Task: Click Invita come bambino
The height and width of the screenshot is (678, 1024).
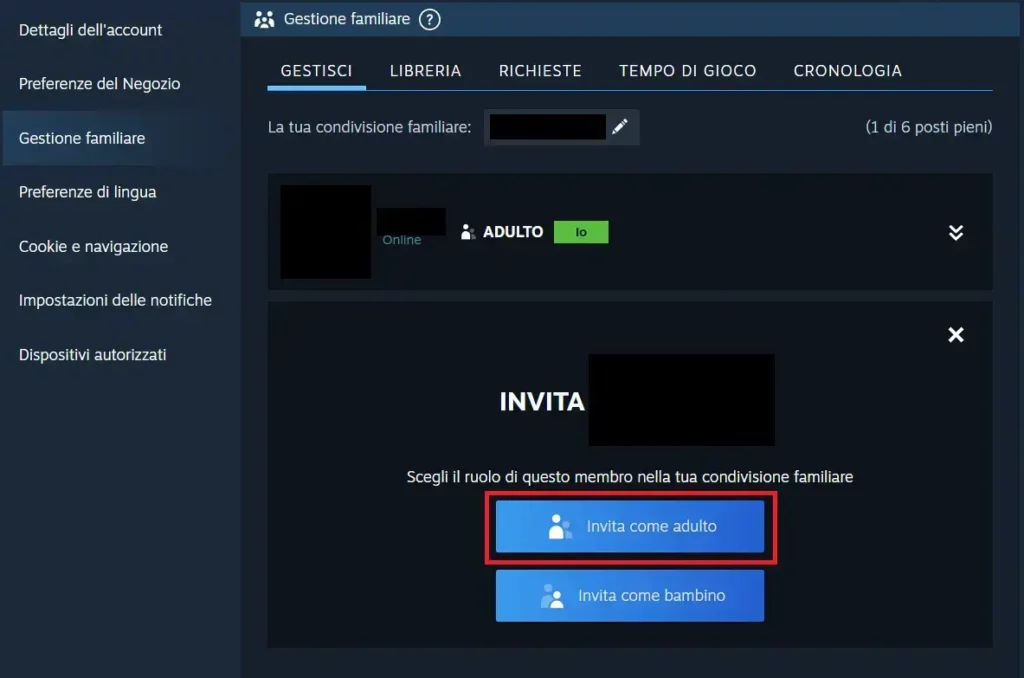Action: [630, 595]
